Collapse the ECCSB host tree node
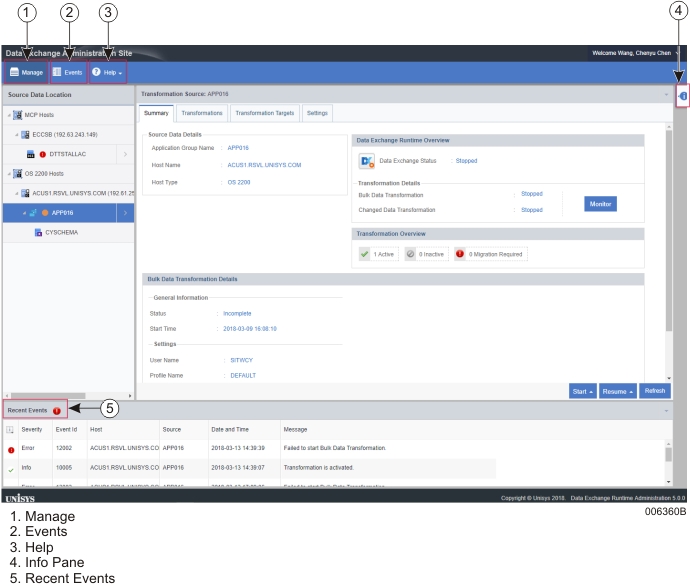The height and width of the screenshot is (588, 690). (17, 135)
